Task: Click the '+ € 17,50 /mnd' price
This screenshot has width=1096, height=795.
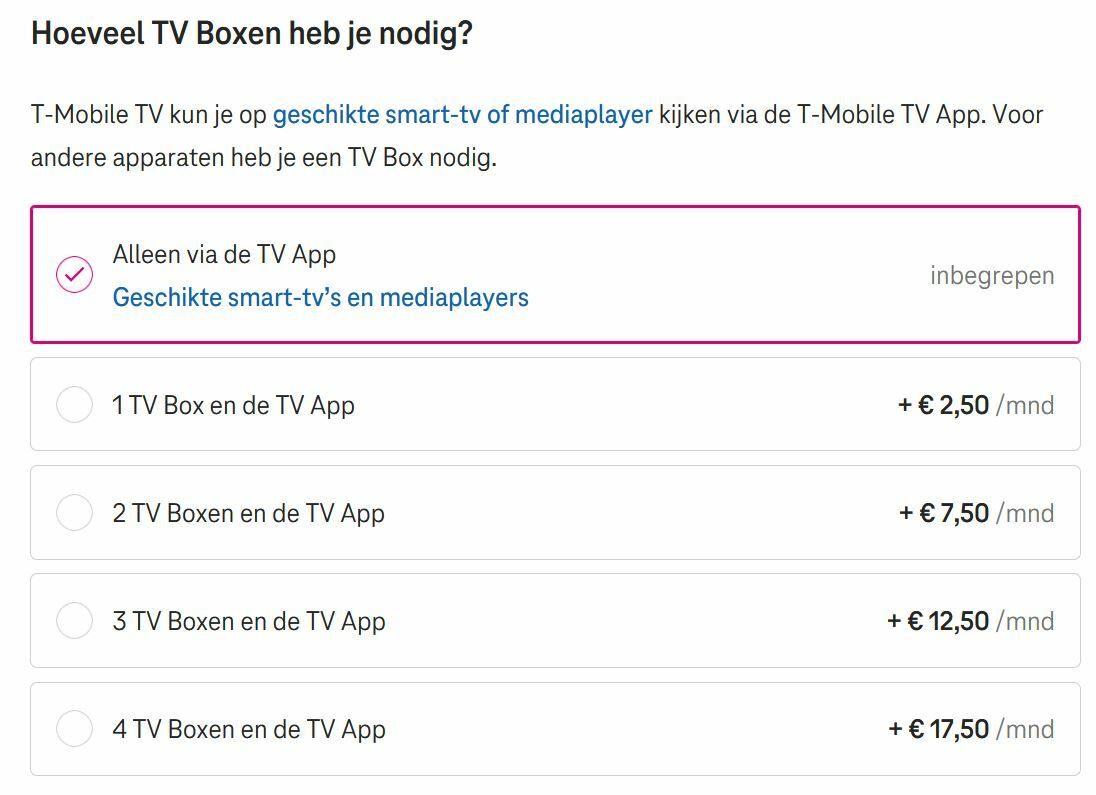Action: click(970, 729)
